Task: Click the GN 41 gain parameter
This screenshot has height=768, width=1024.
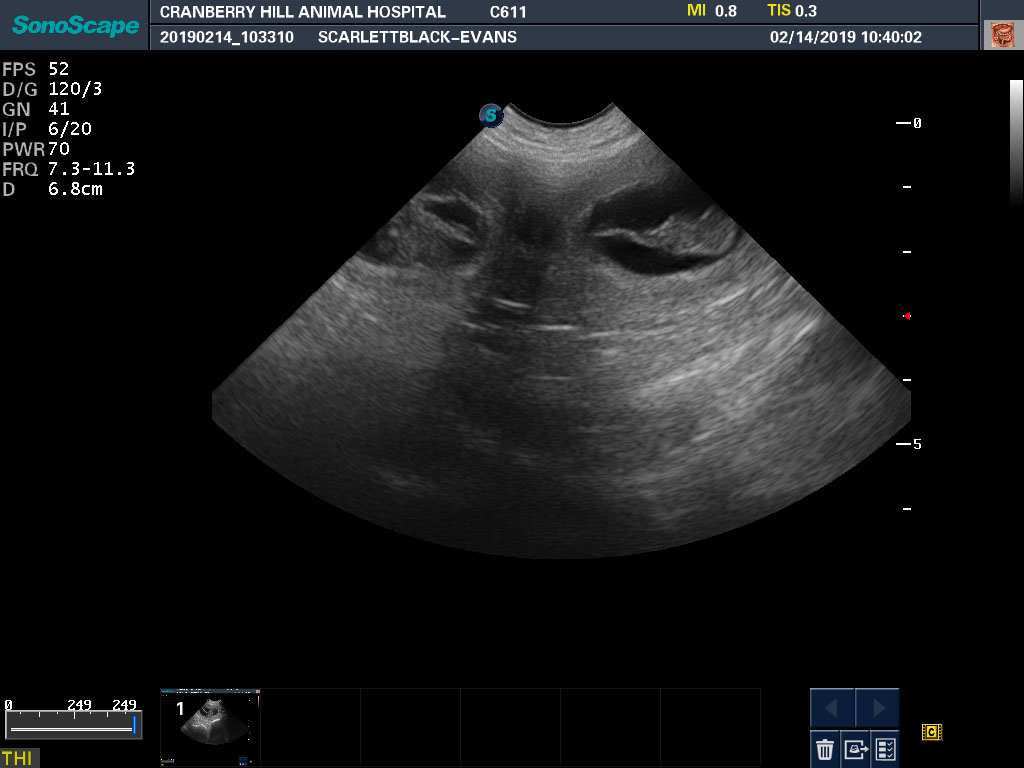Action: coord(36,109)
